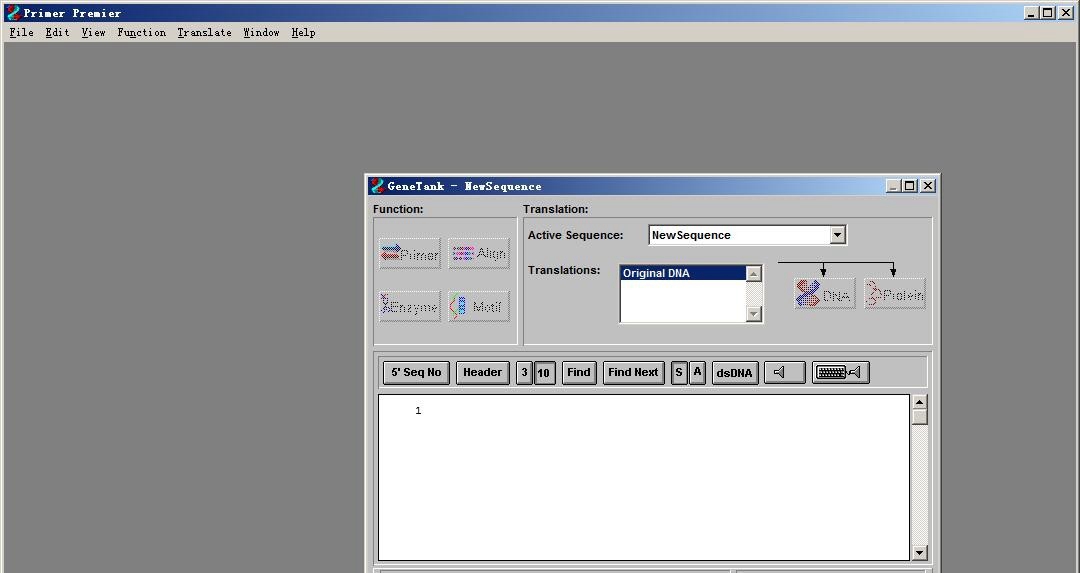1080x573 pixels.
Task: Toggle keyboard voice echo button
Action: pos(840,373)
